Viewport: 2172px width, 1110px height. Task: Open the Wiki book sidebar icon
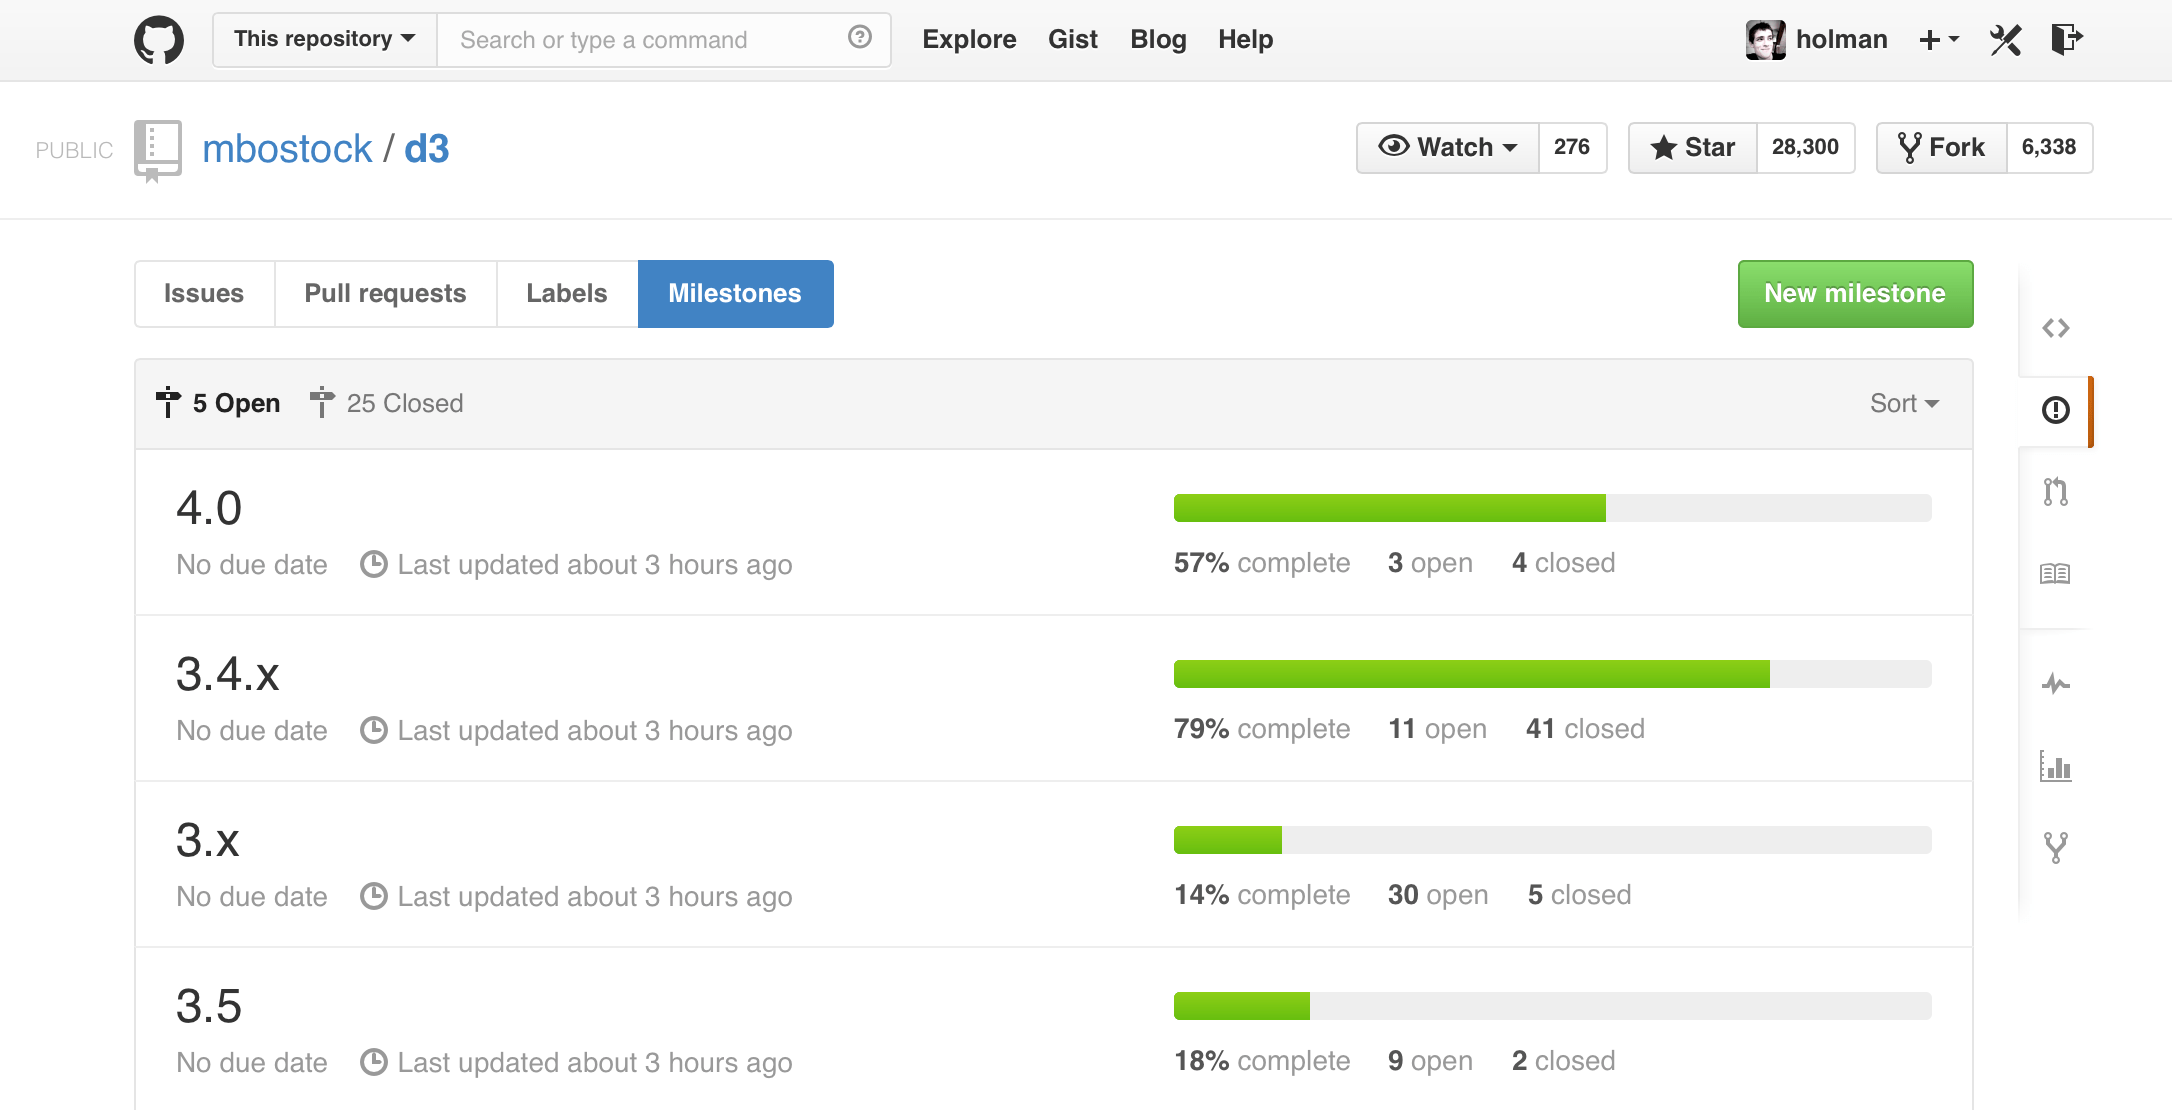pyautogui.click(x=2055, y=574)
